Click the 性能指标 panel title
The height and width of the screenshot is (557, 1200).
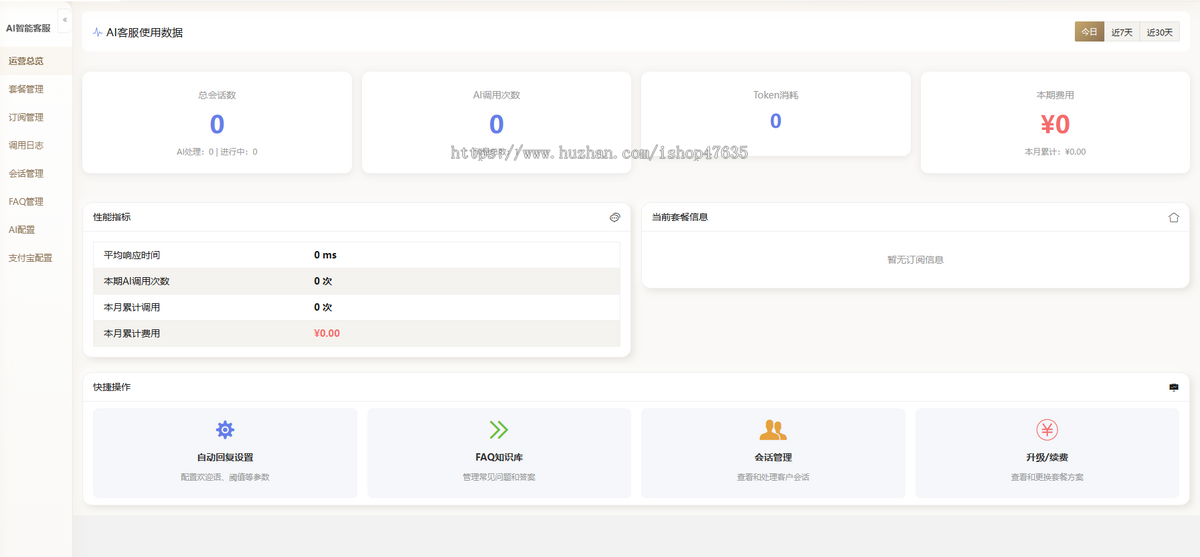click(112, 217)
